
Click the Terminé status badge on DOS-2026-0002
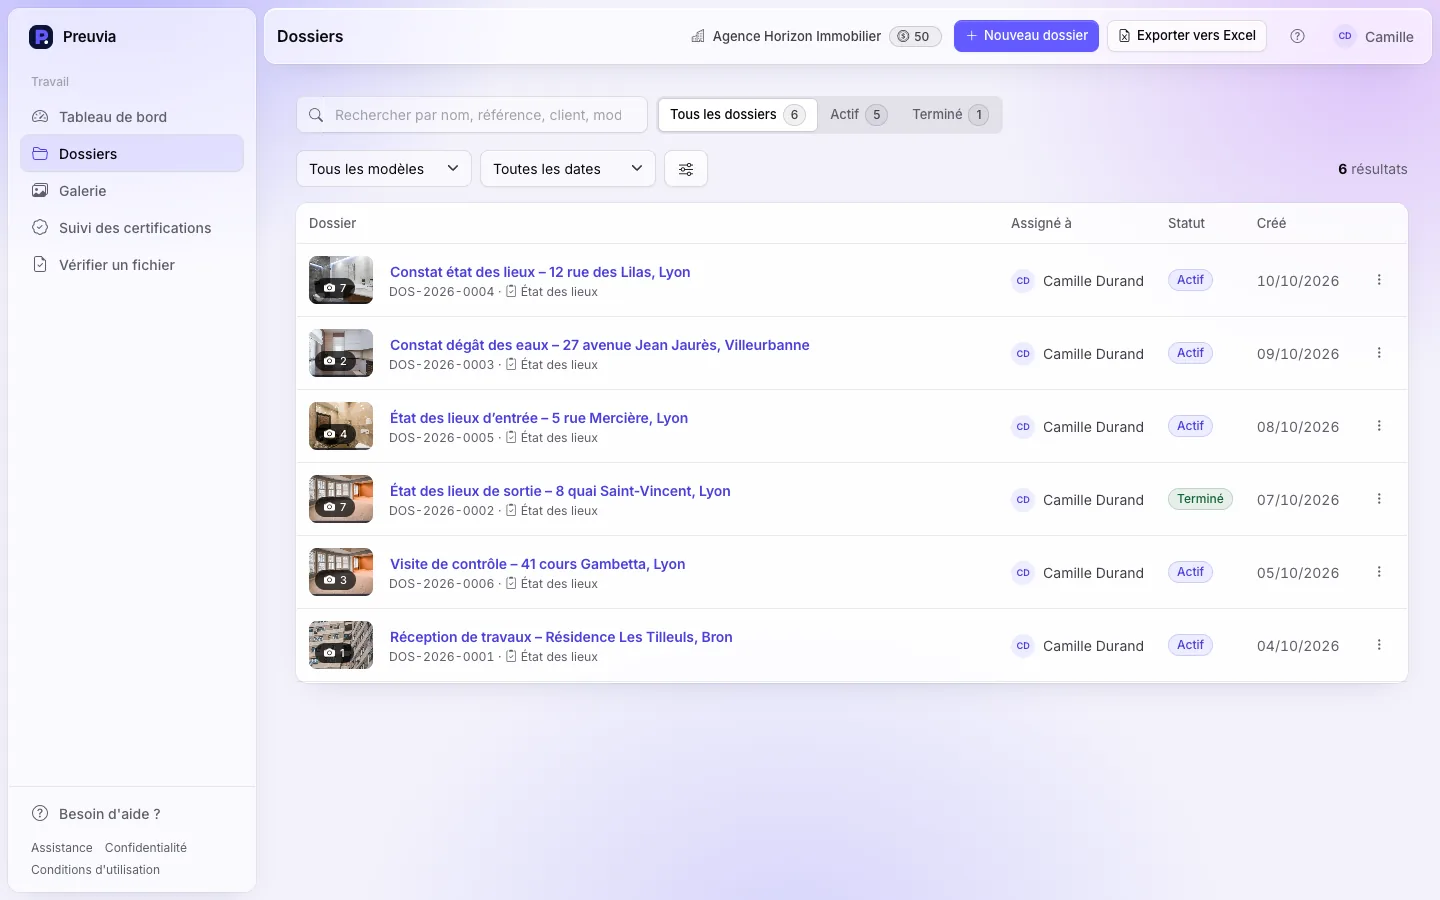pos(1200,499)
